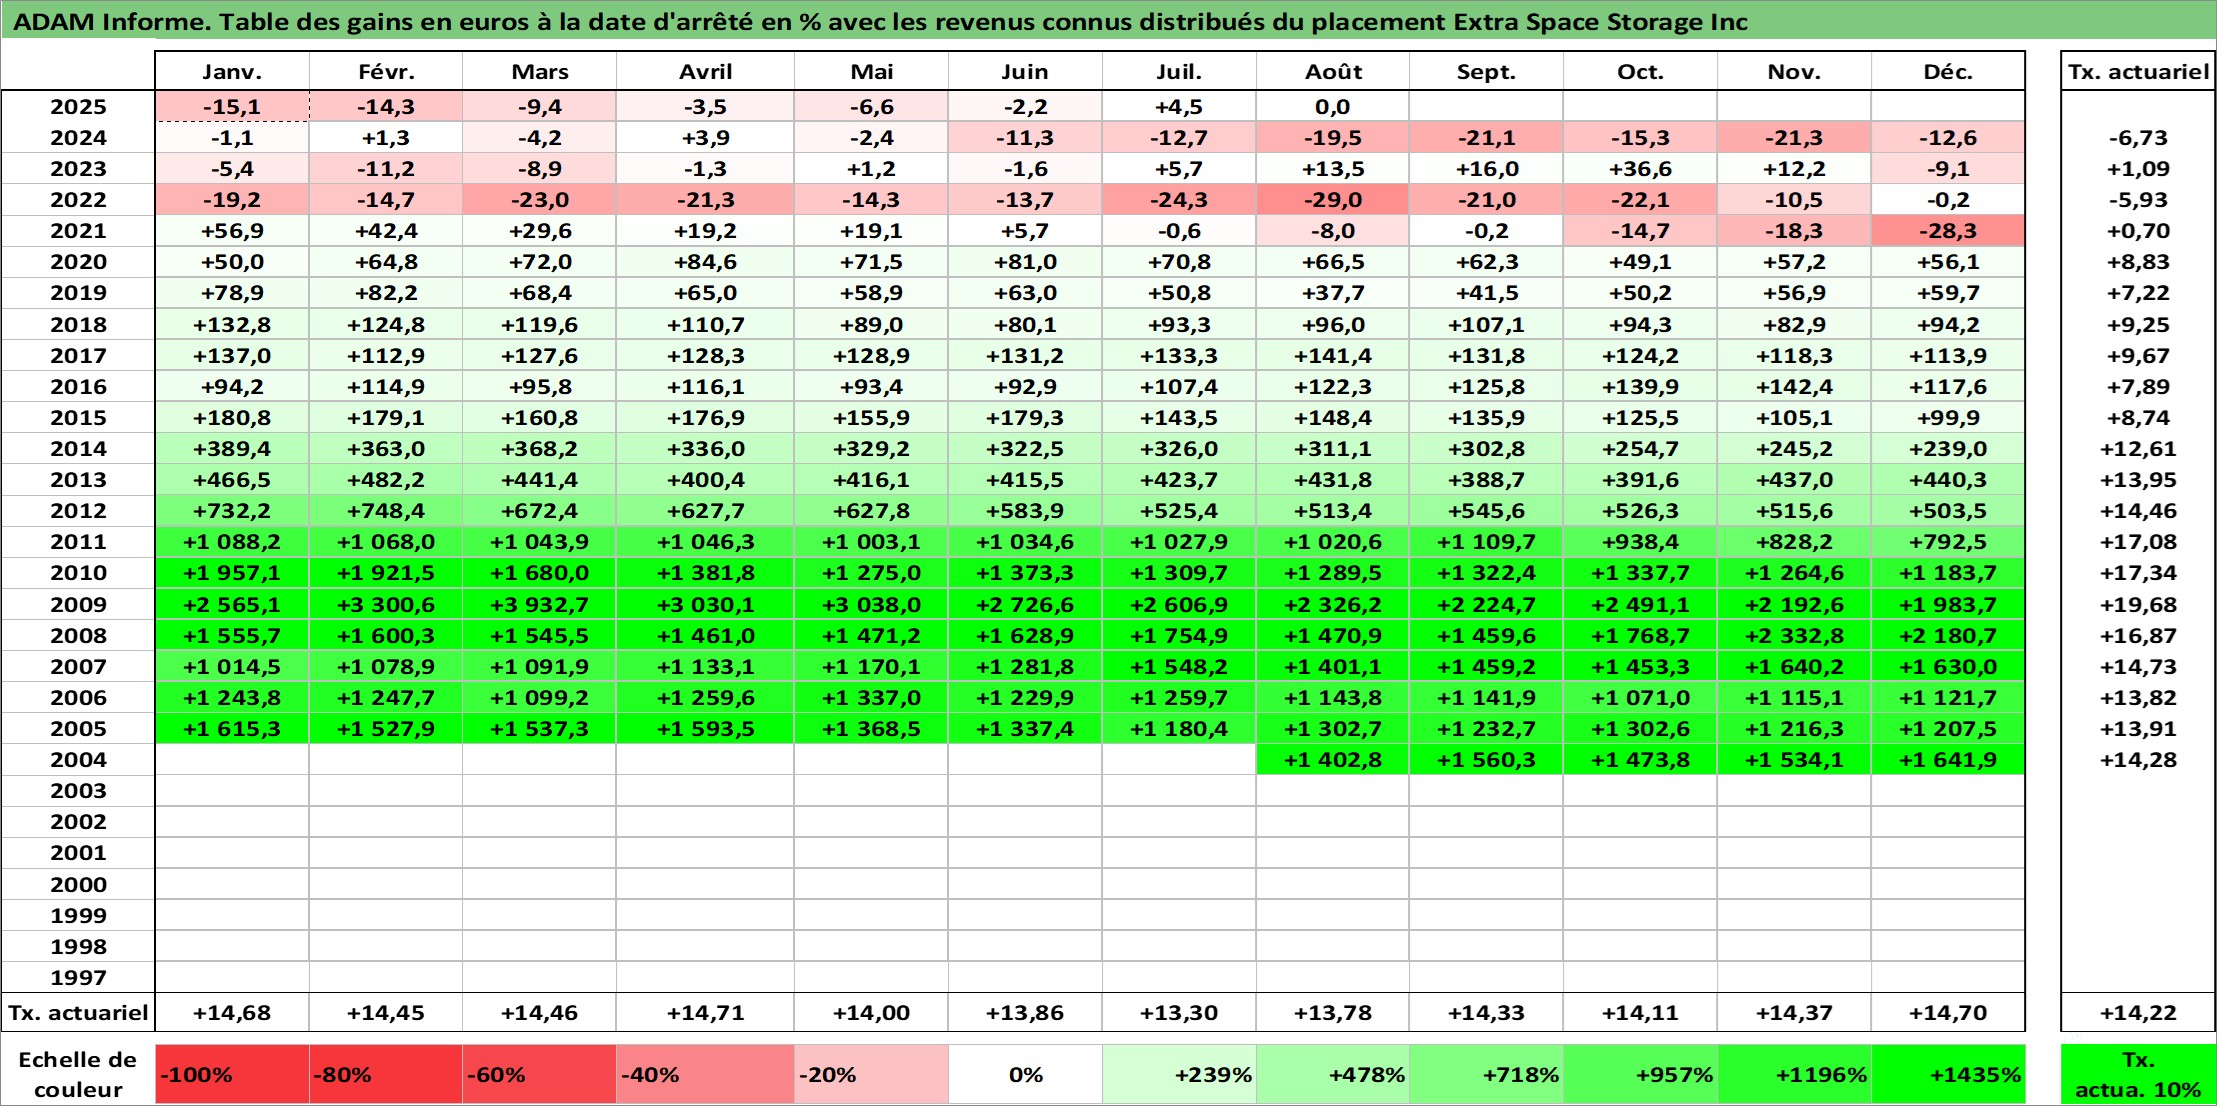
Task: Select row label 2025
Action: point(78,107)
